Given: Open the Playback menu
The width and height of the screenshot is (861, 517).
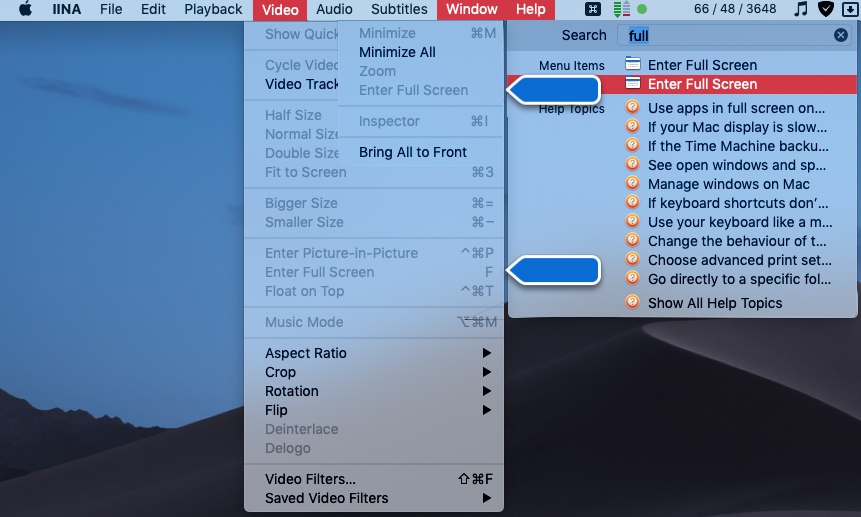Looking at the screenshot, I should (213, 9).
